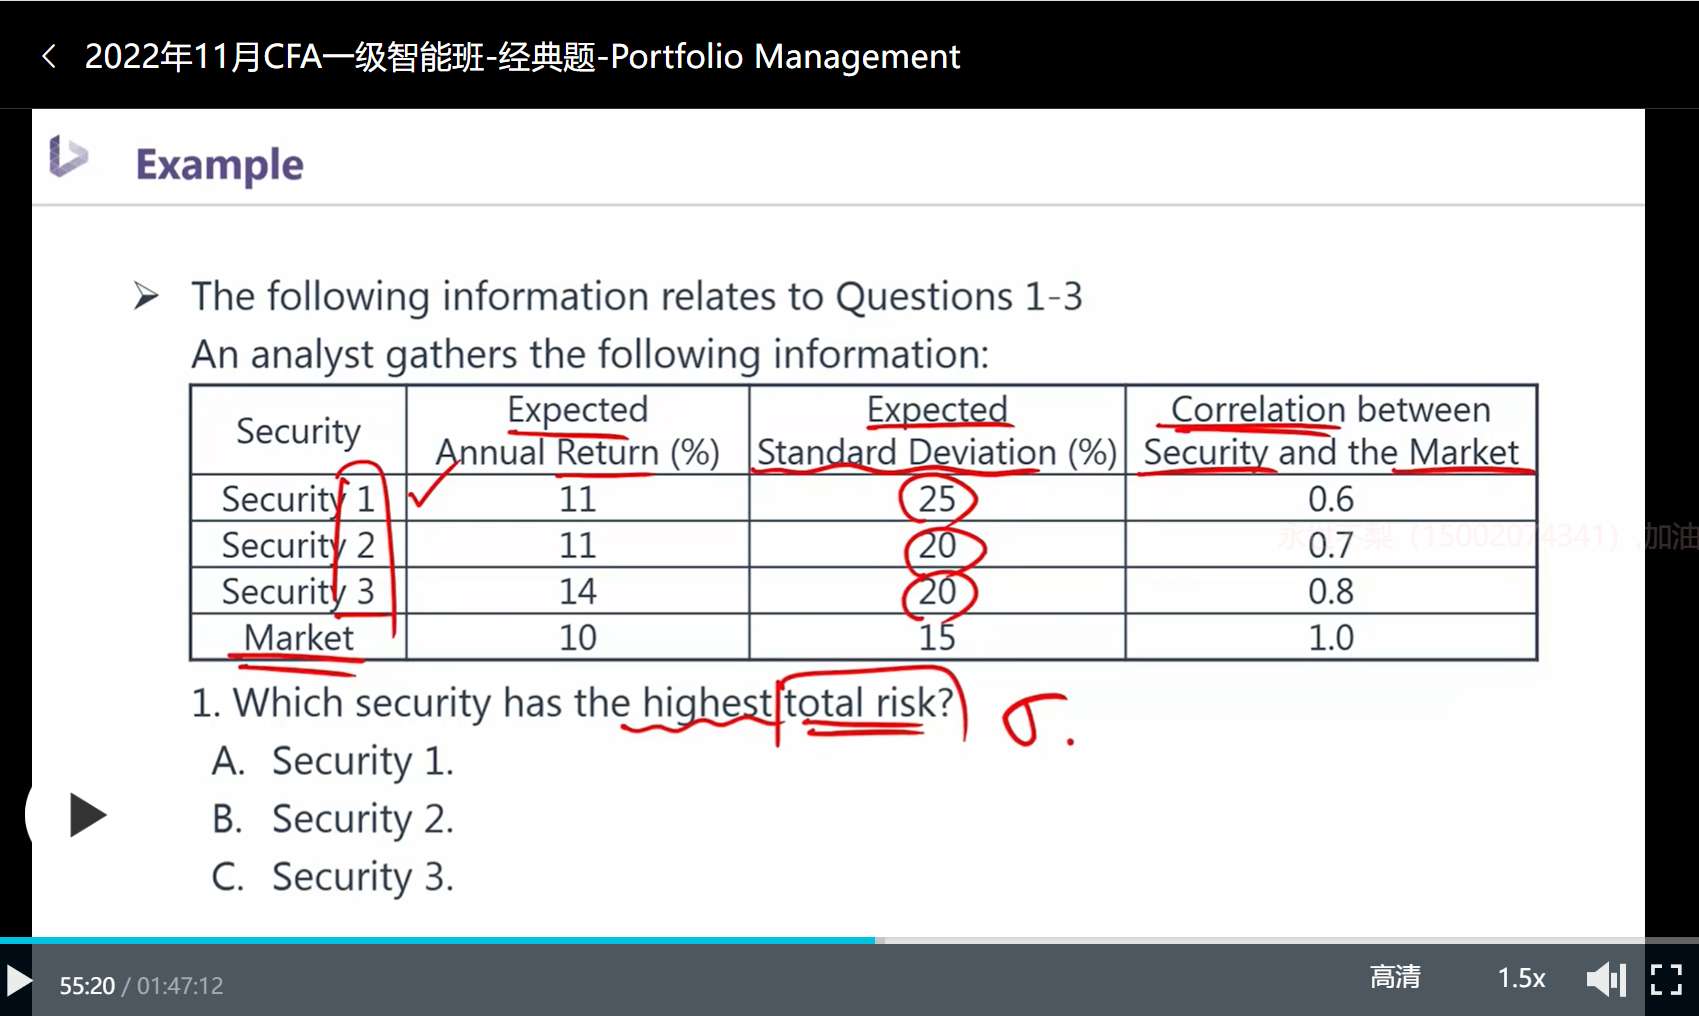
Task: Click the purple logo icon next to Example
Action: tap(68, 158)
